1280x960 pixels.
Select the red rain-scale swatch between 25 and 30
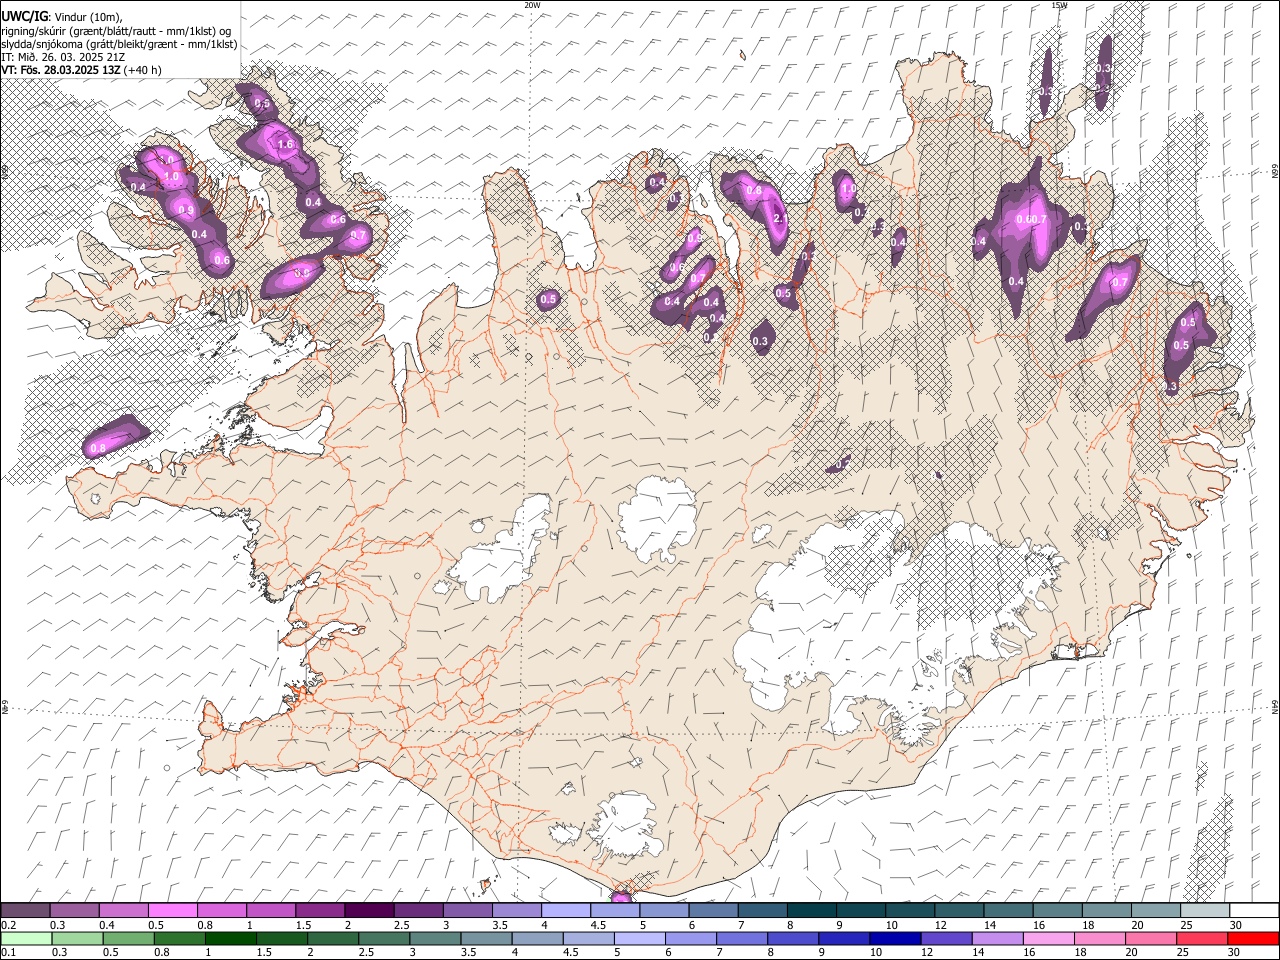1202,939
